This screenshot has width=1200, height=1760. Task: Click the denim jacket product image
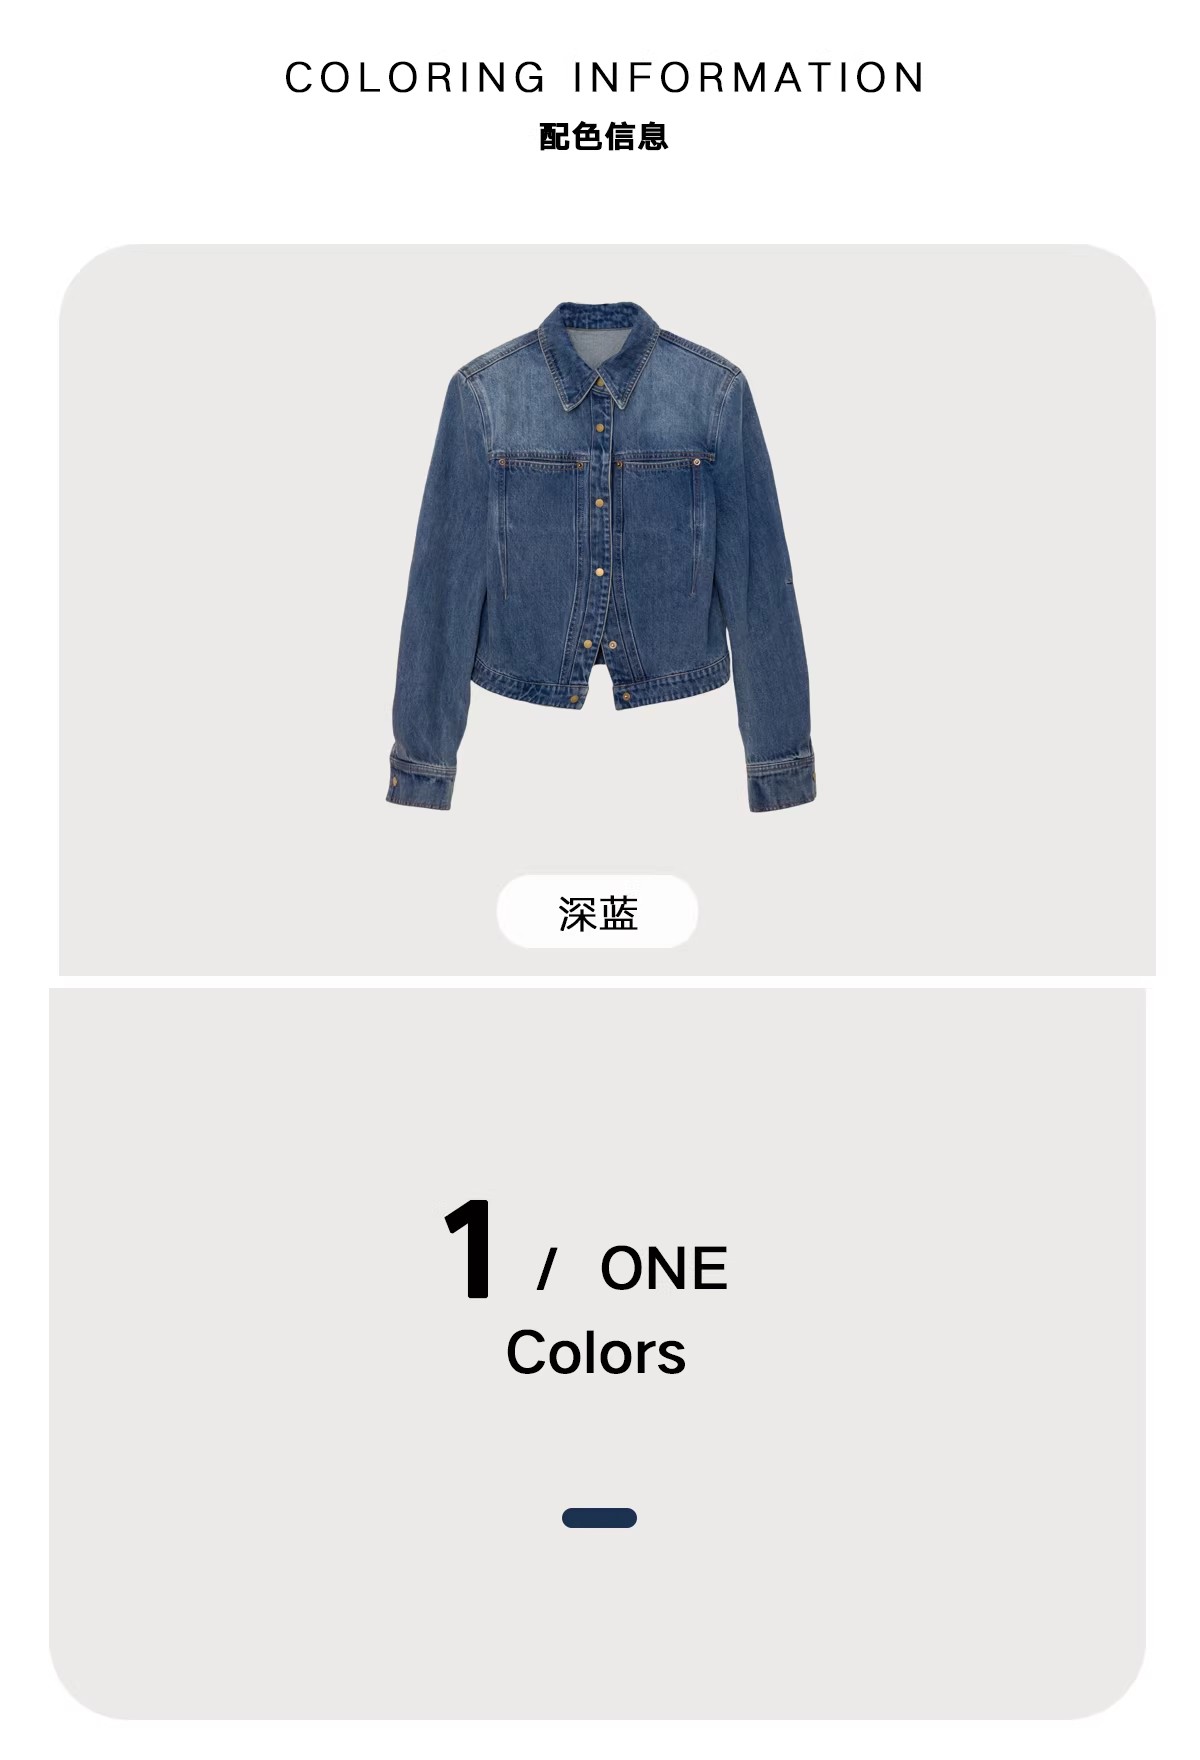tap(601, 556)
